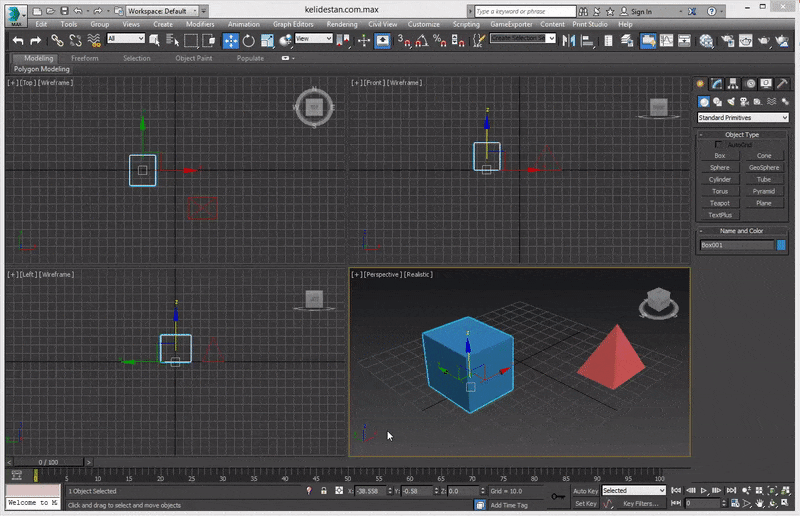Click the Set Key button

pyautogui.click(x=585, y=504)
